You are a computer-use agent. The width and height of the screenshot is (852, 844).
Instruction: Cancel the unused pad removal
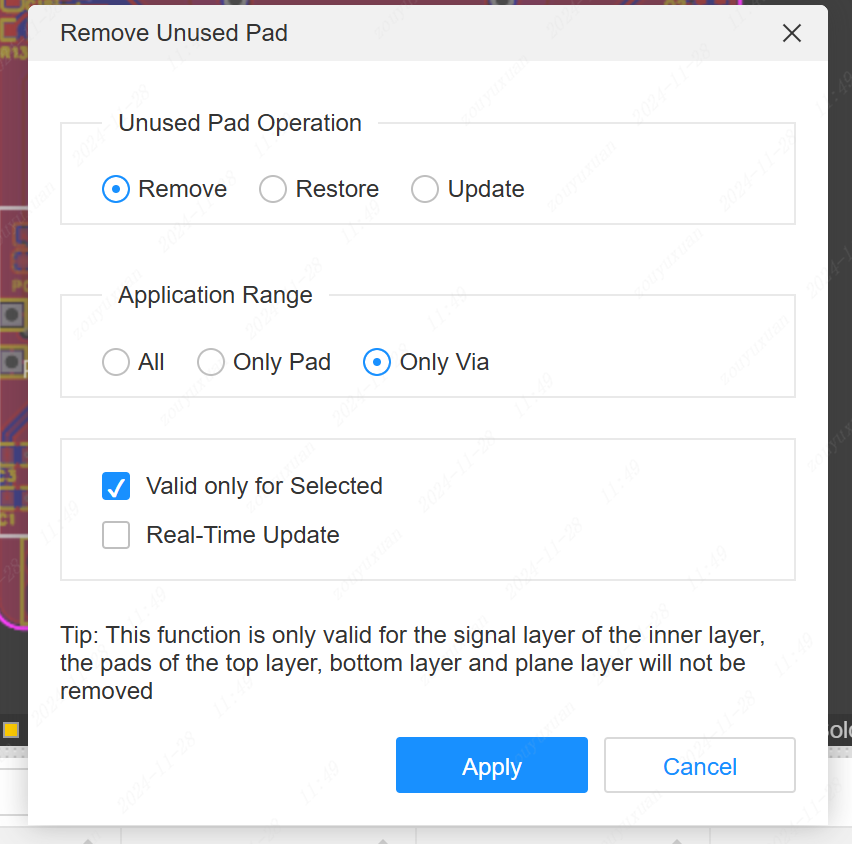[x=699, y=767]
